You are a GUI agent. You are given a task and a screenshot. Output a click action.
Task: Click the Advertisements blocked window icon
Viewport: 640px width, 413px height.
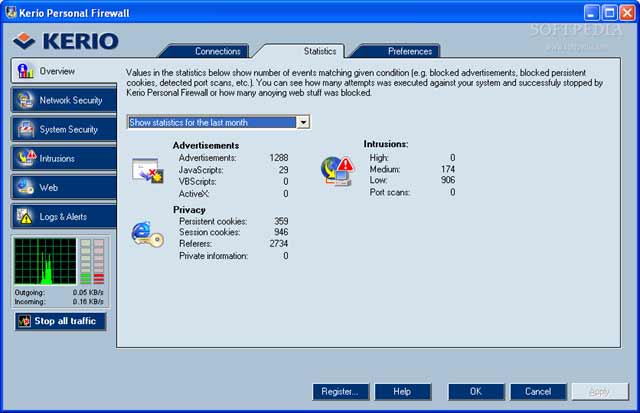pyautogui.click(x=147, y=171)
